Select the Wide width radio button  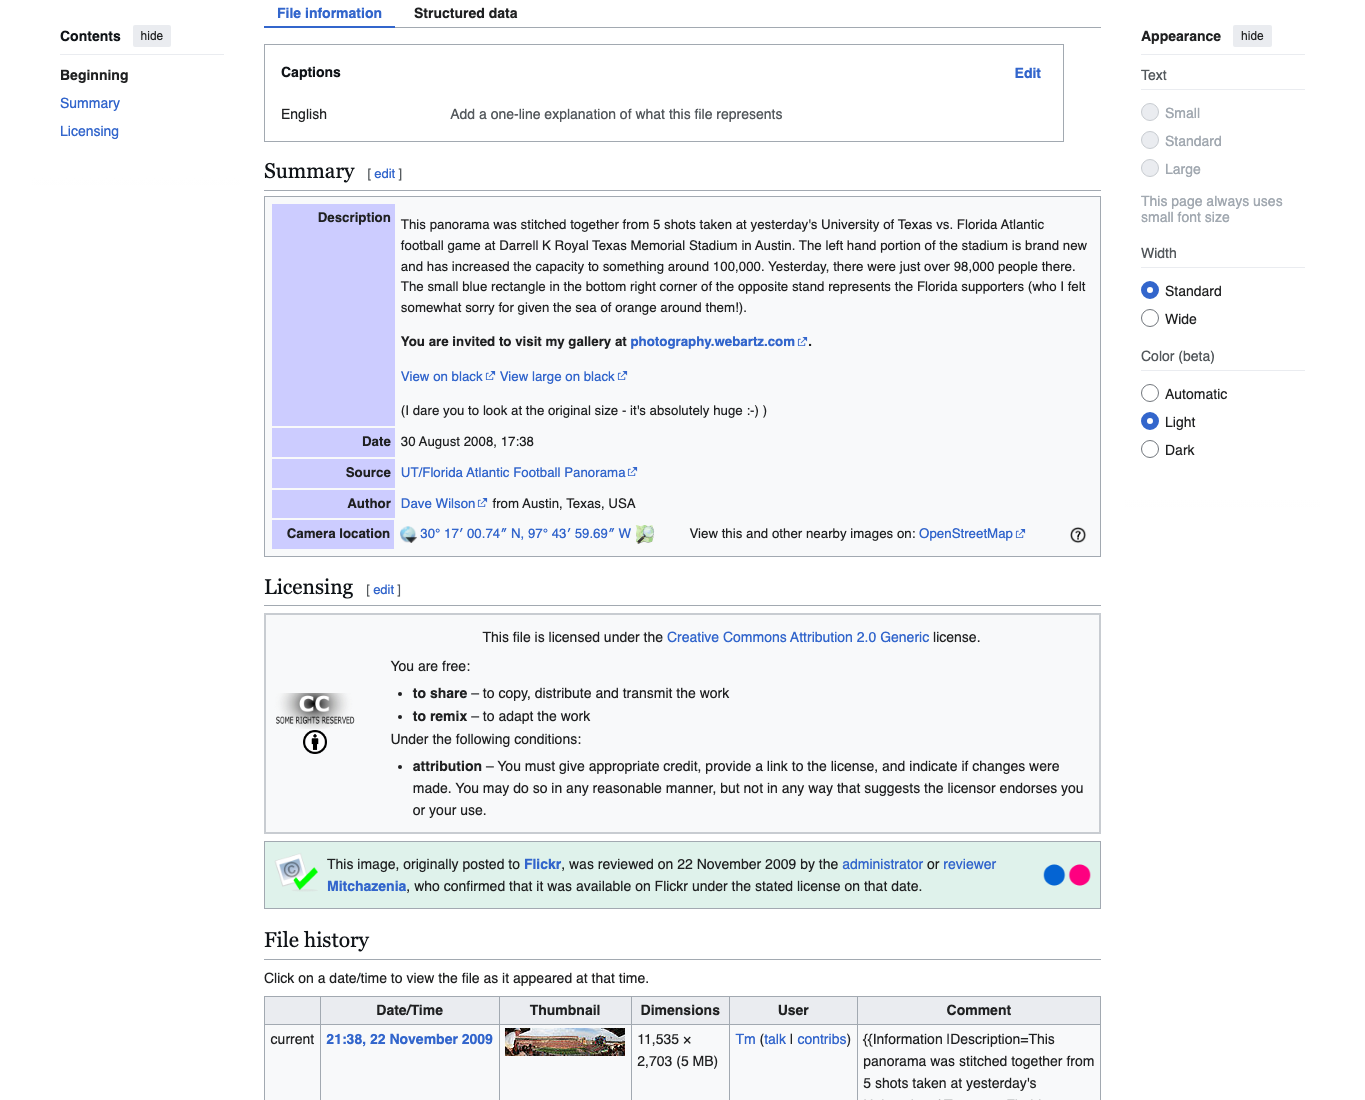pyautogui.click(x=1150, y=318)
